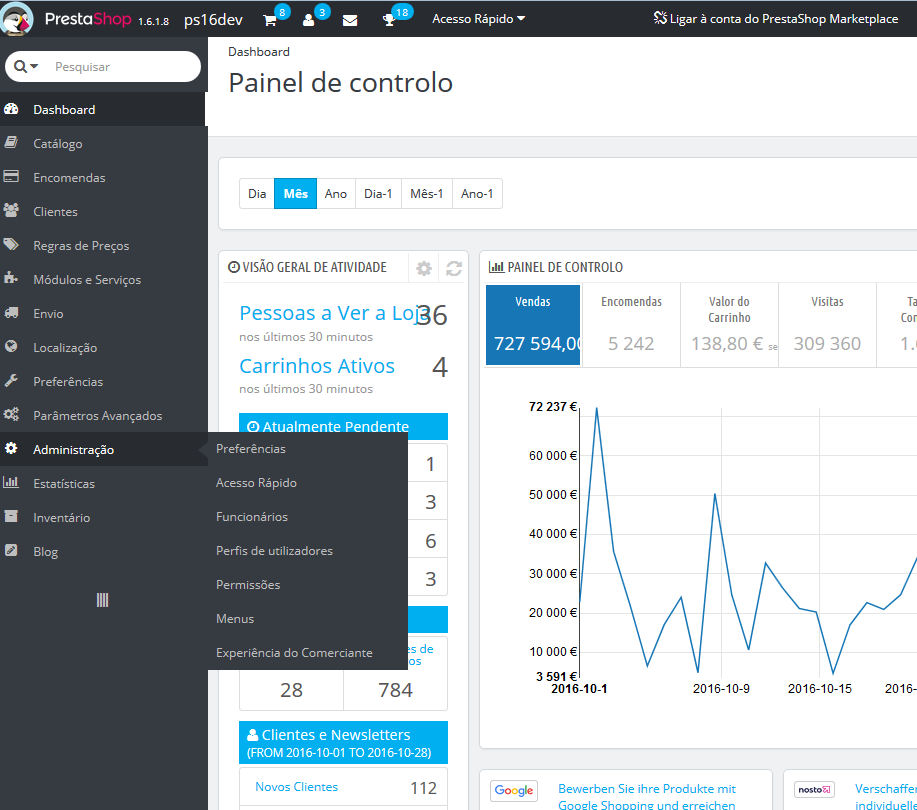Open the envelope messages icon
This screenshot has width=917, height=810.
coord(350,20)
